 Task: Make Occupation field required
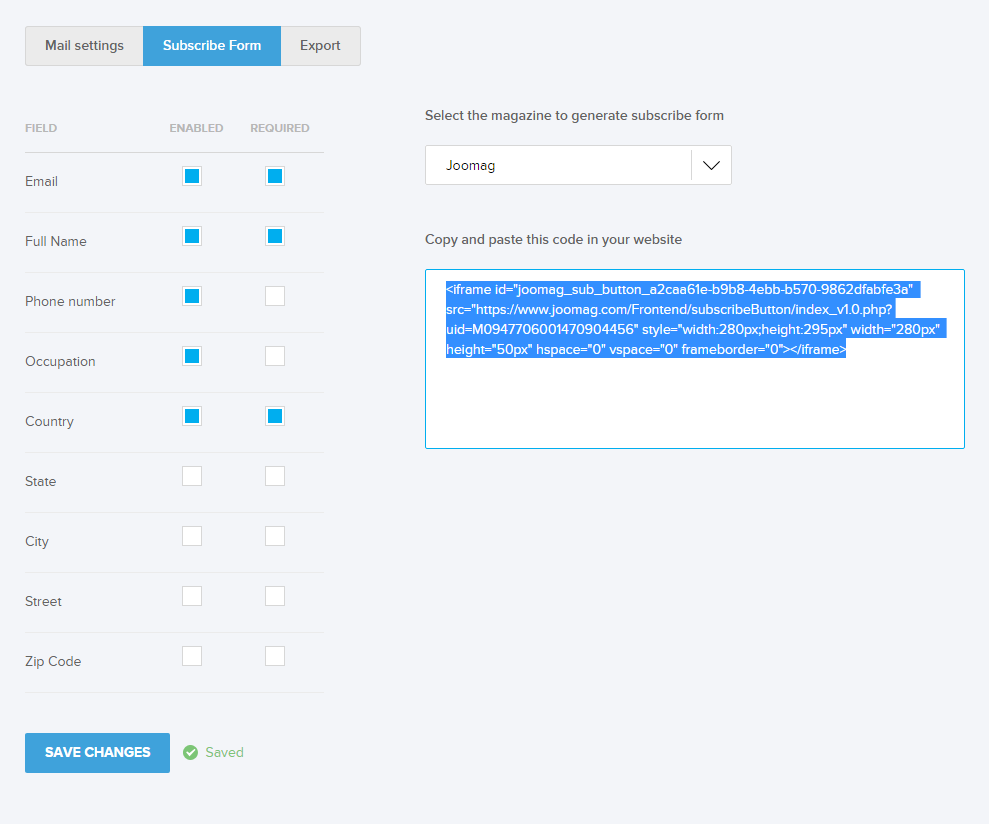coord(275,356)
